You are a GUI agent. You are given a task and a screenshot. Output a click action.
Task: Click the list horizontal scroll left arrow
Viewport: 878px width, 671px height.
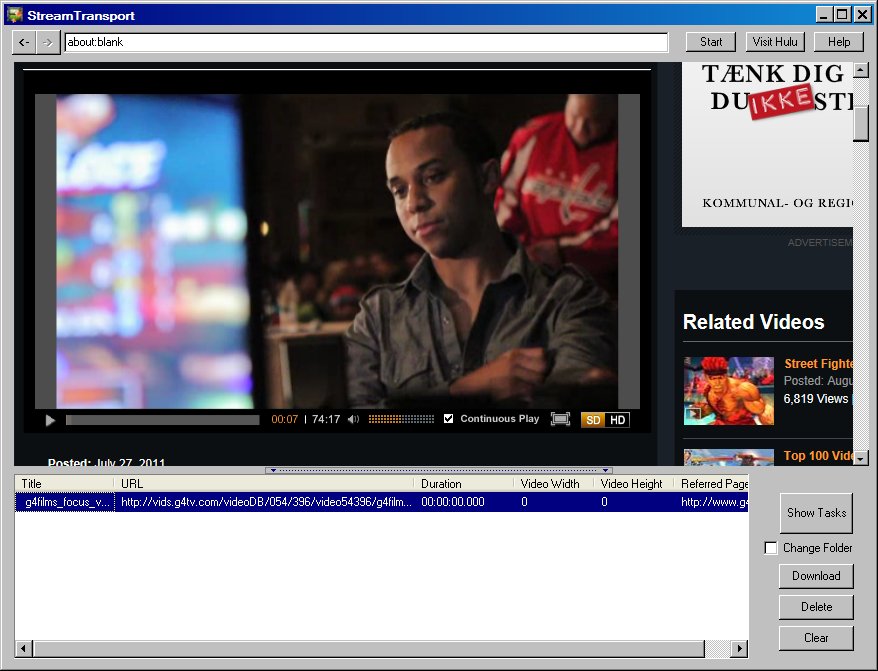click(x=24, y=649)
